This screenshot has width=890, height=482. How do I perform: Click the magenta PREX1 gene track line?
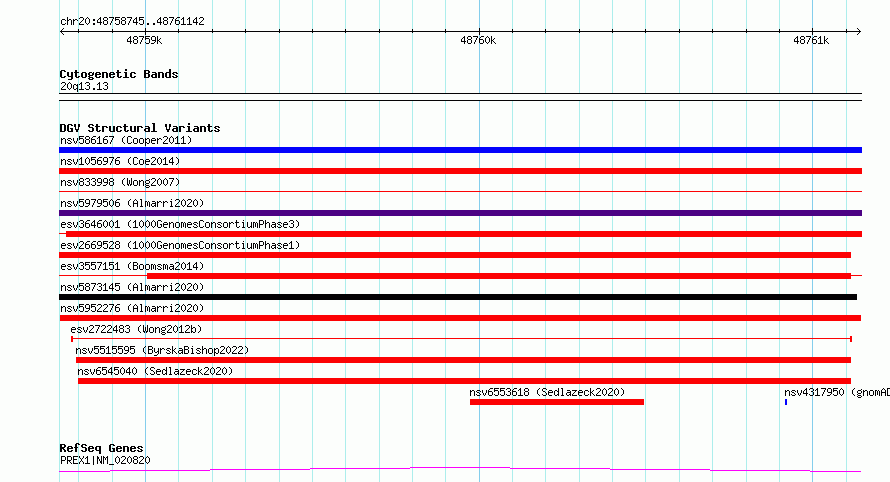(x=460, y=470)
